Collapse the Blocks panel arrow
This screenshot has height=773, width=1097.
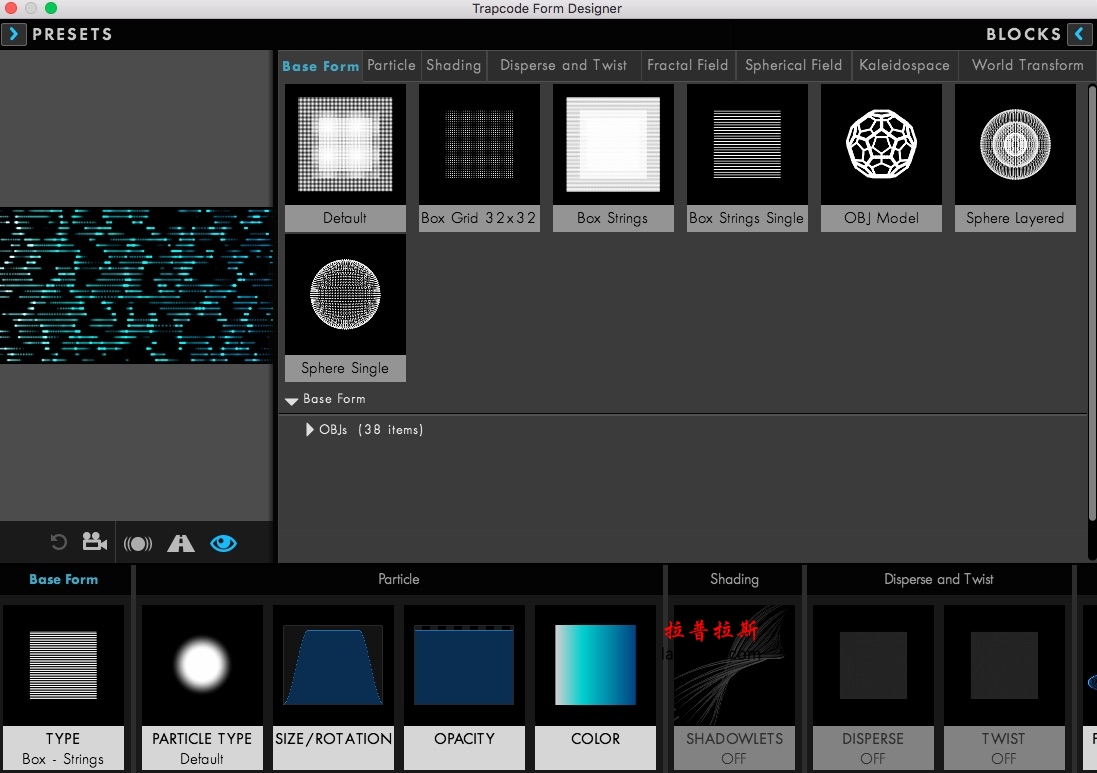coord(1080,34)
